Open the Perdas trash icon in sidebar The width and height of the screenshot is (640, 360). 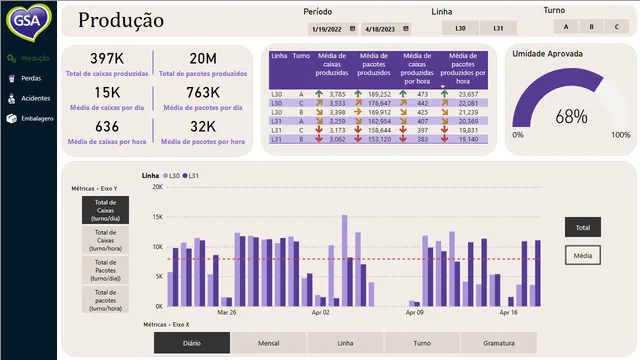11,78
